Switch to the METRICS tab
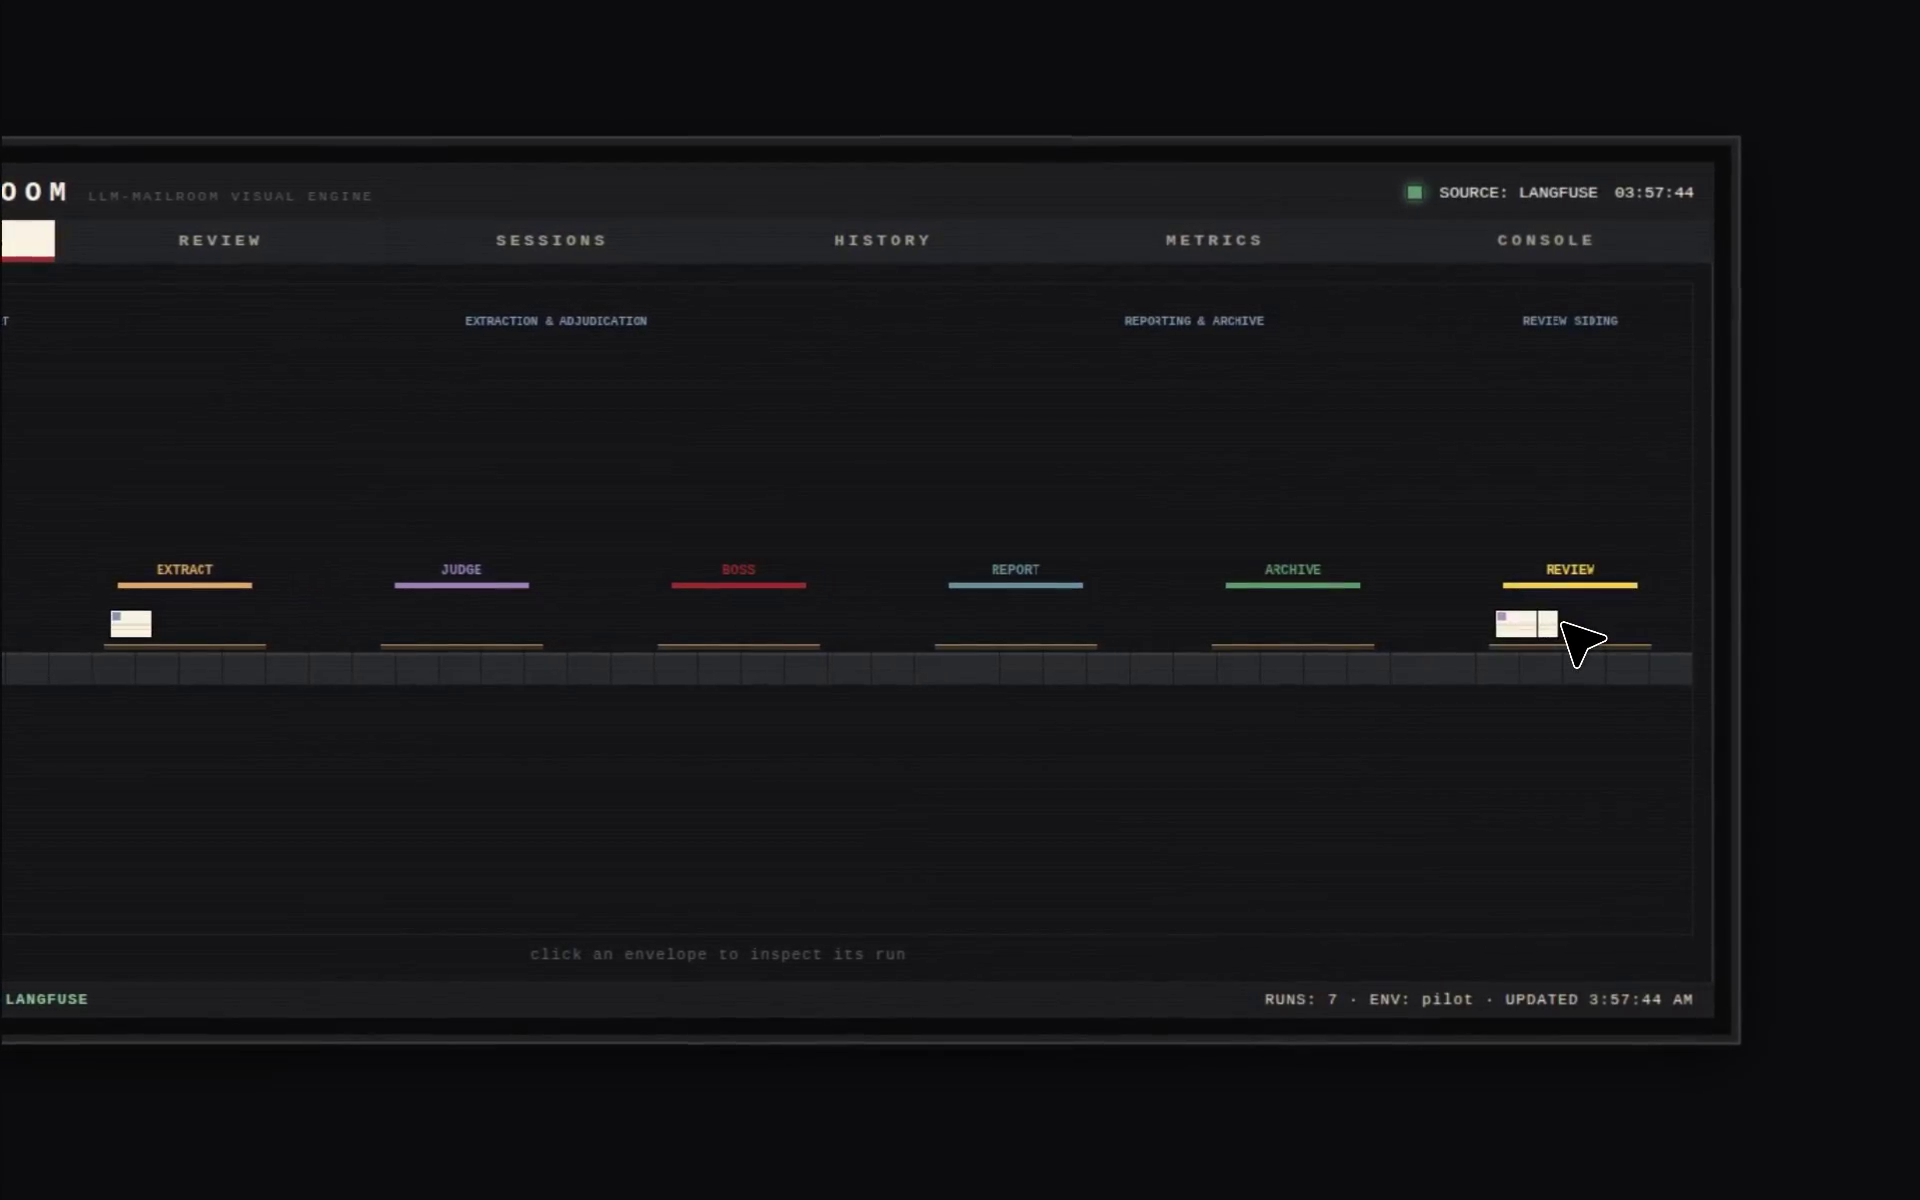This screenshot has height=1200, width=1920. coord(1214,240)
